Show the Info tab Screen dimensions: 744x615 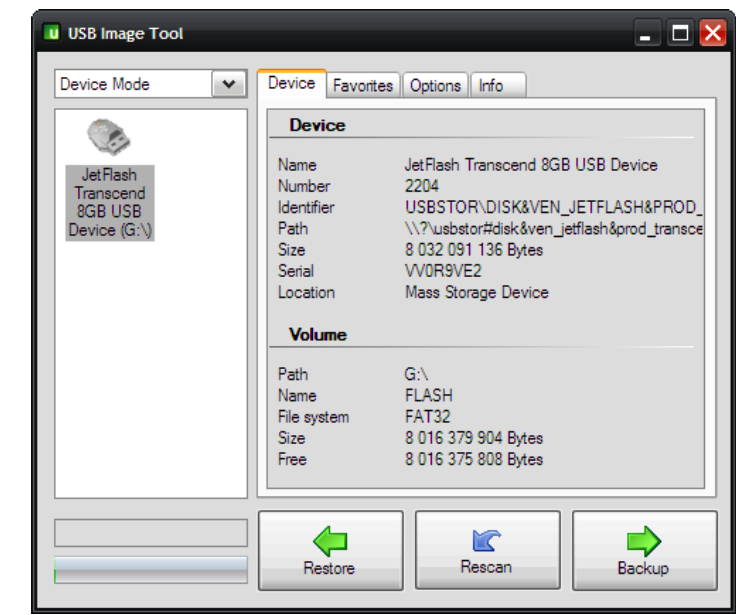tap(491, 86)
